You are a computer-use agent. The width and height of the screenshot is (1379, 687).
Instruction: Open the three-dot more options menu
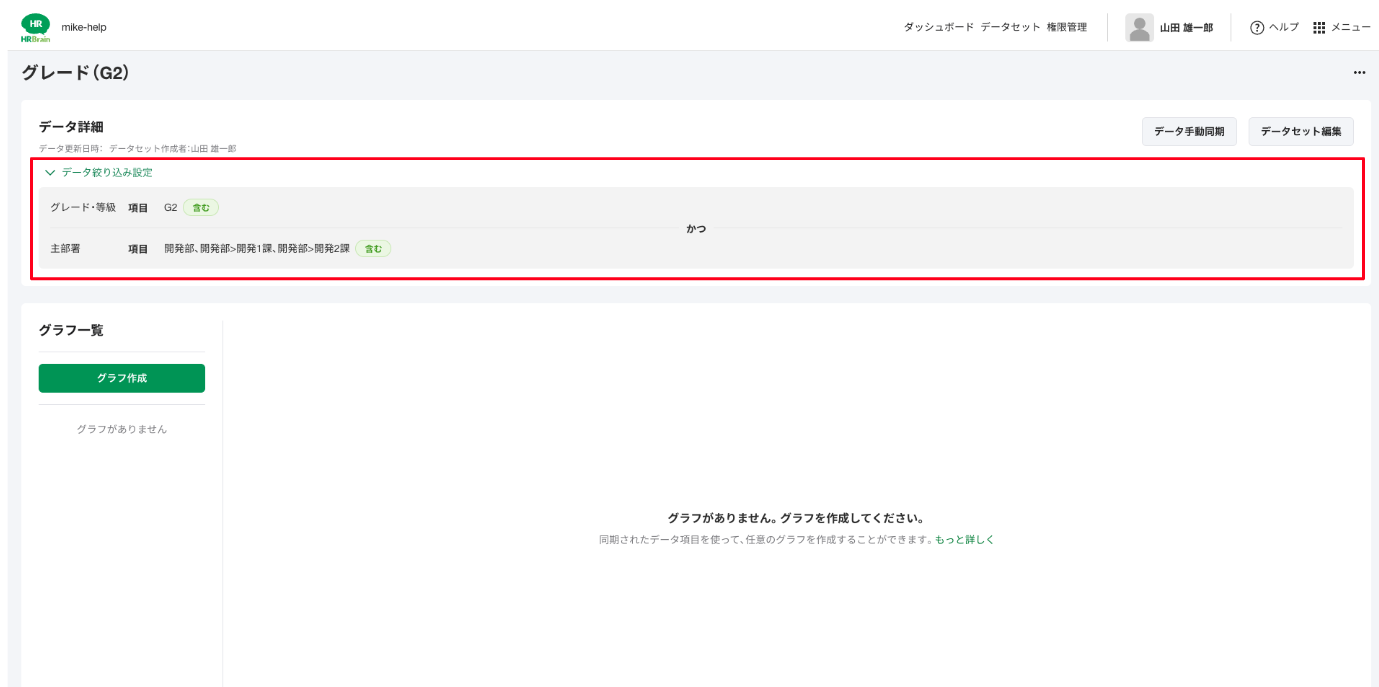coord(1359,73)
